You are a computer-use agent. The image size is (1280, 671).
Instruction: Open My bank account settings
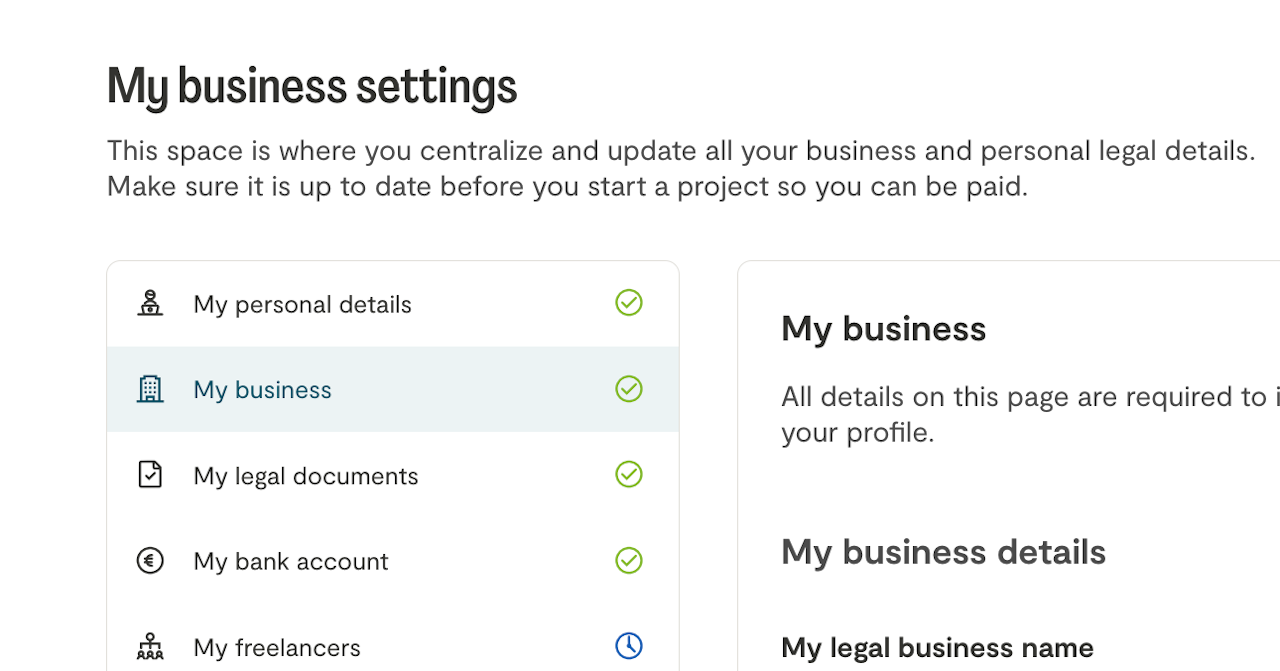(291, 562)
